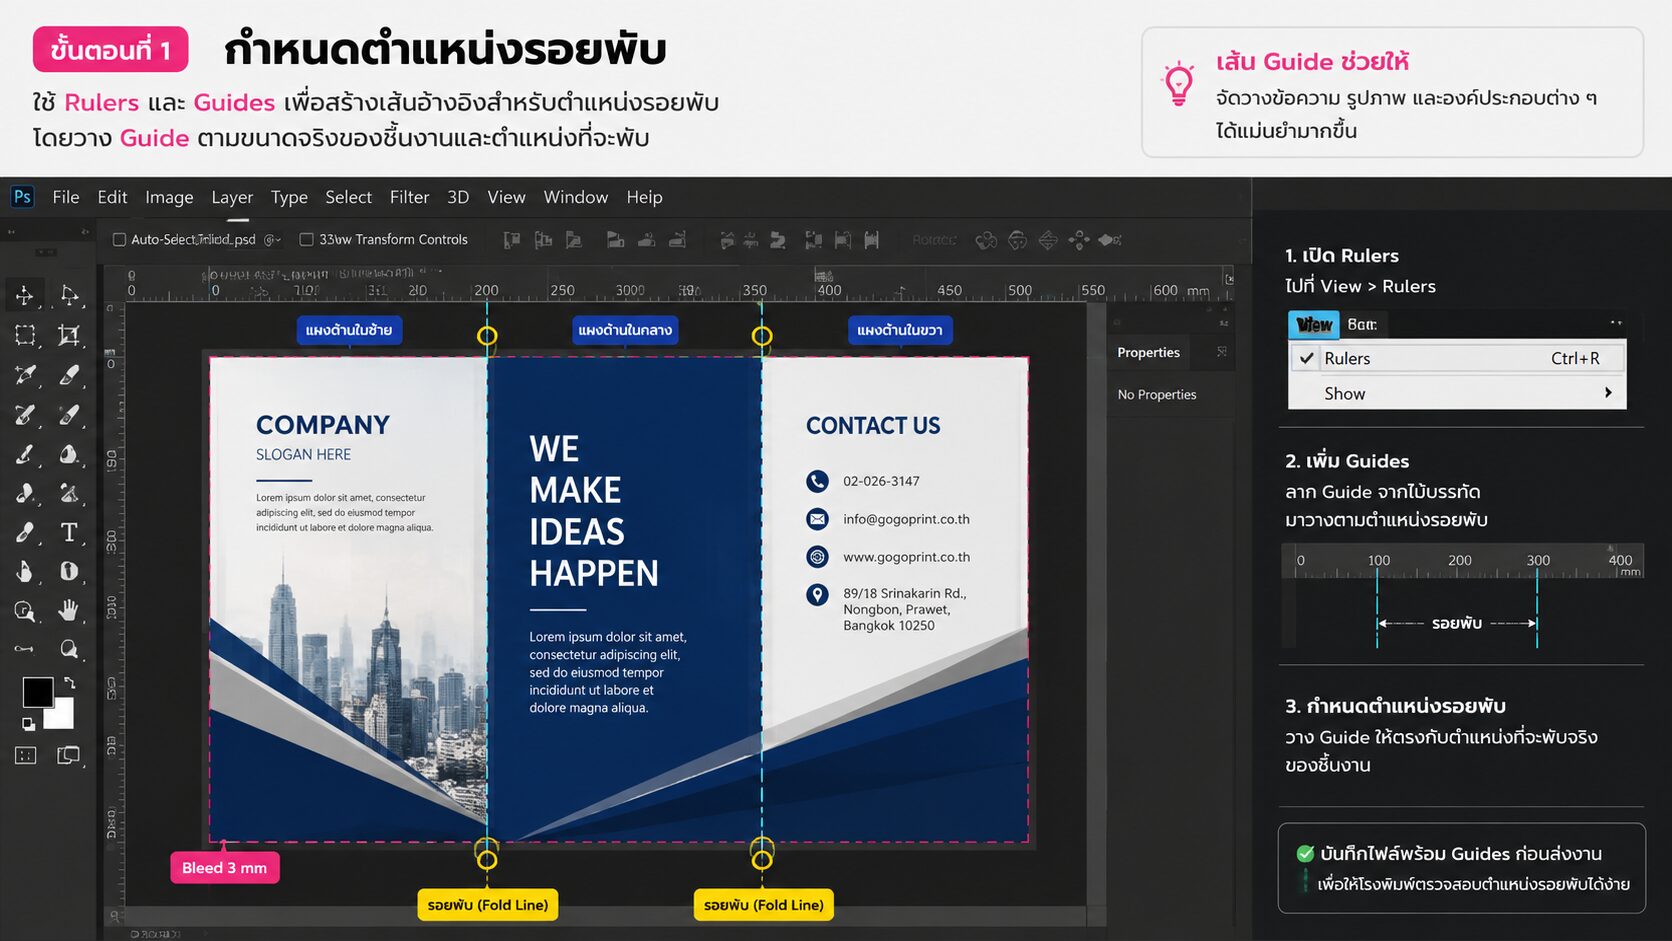Click the black foreground color swatch
This screenshot has width=1672, height=941.
(x=38, y=692)
